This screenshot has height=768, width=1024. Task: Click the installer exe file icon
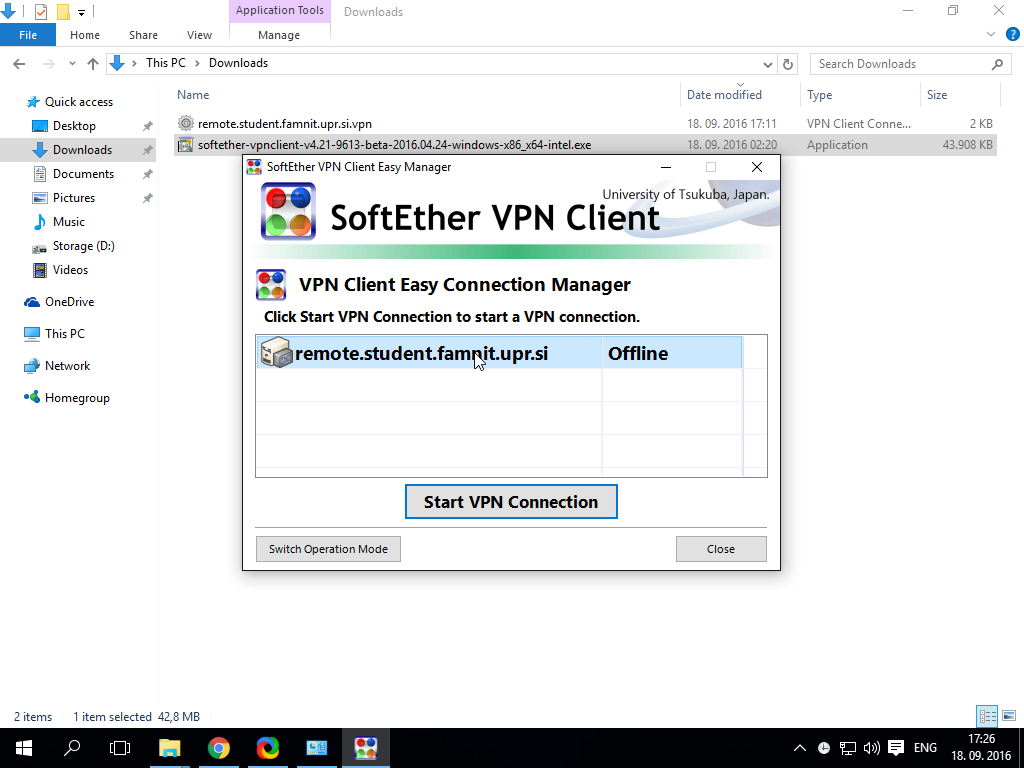(186, 145)
